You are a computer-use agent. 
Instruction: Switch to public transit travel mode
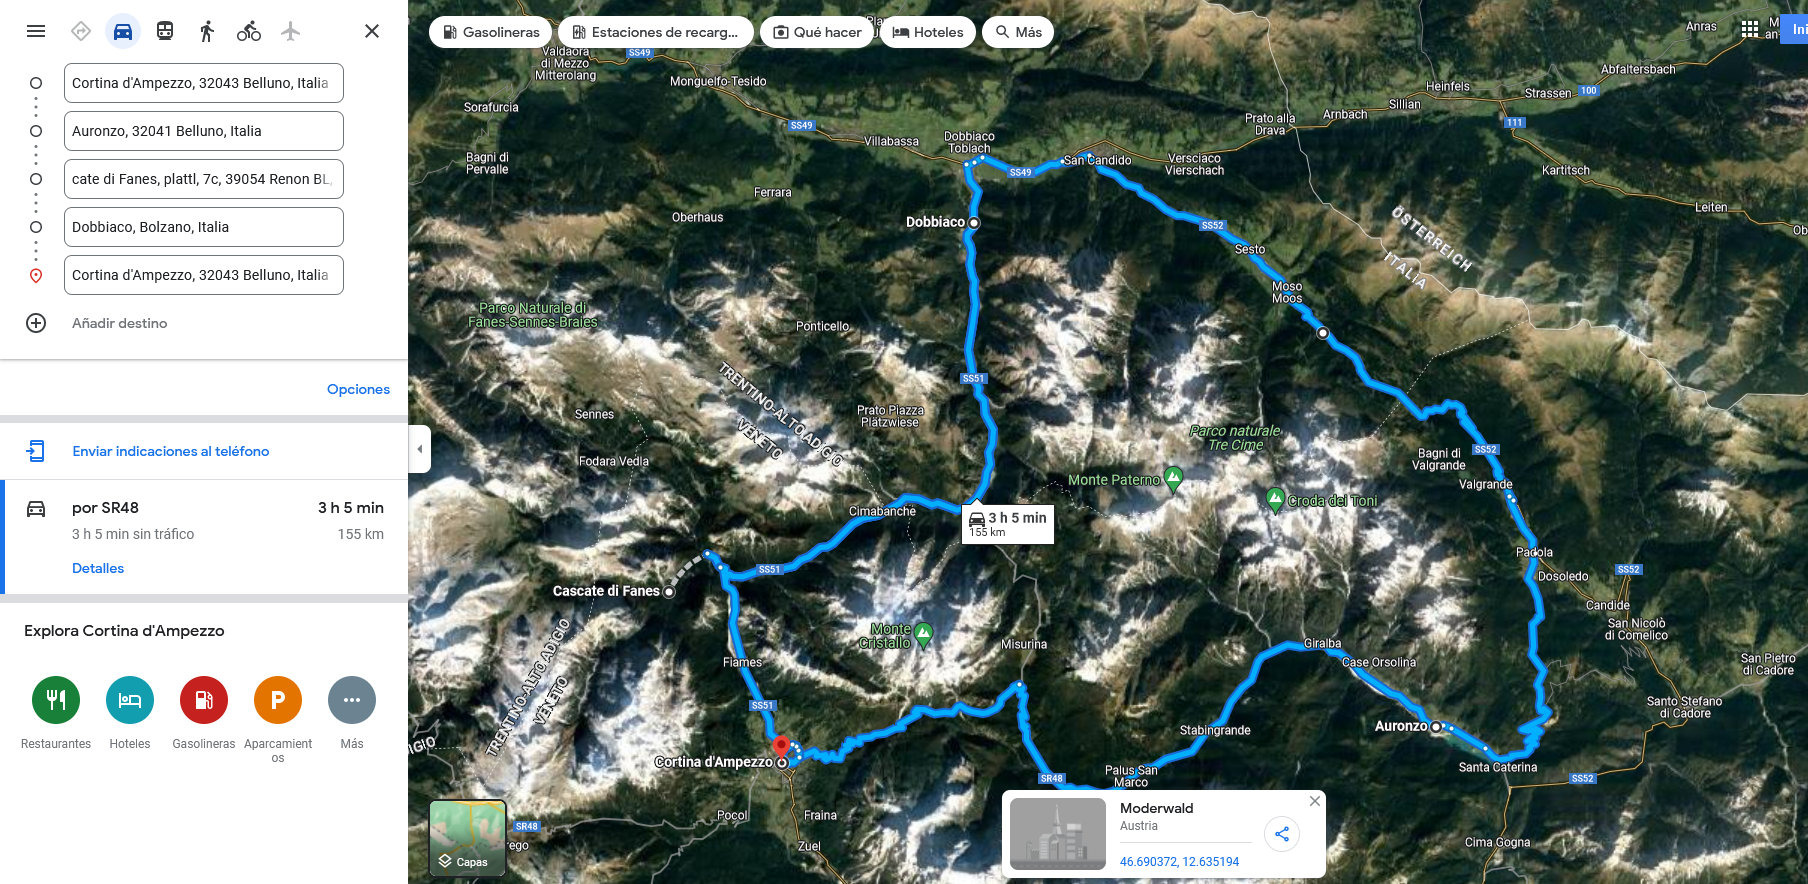[165, 31]
